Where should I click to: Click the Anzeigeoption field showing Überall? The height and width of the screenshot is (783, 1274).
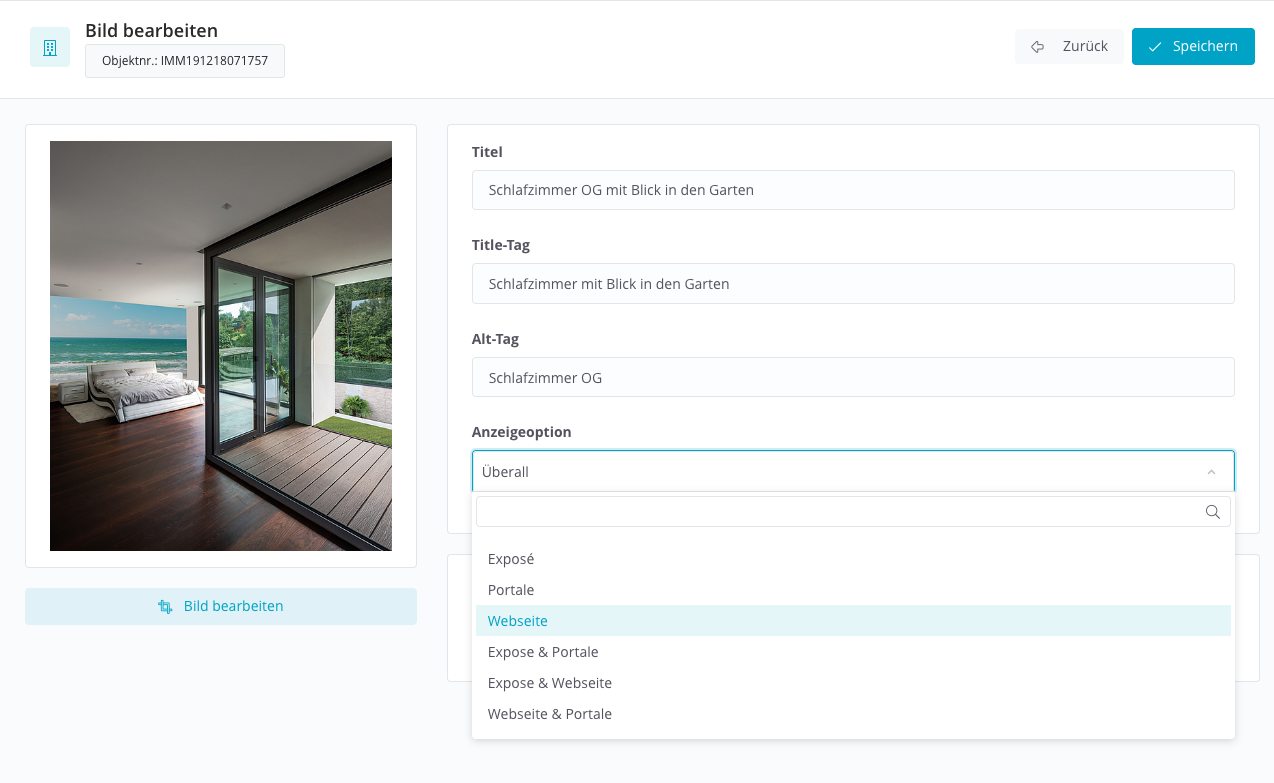point(830,472)
